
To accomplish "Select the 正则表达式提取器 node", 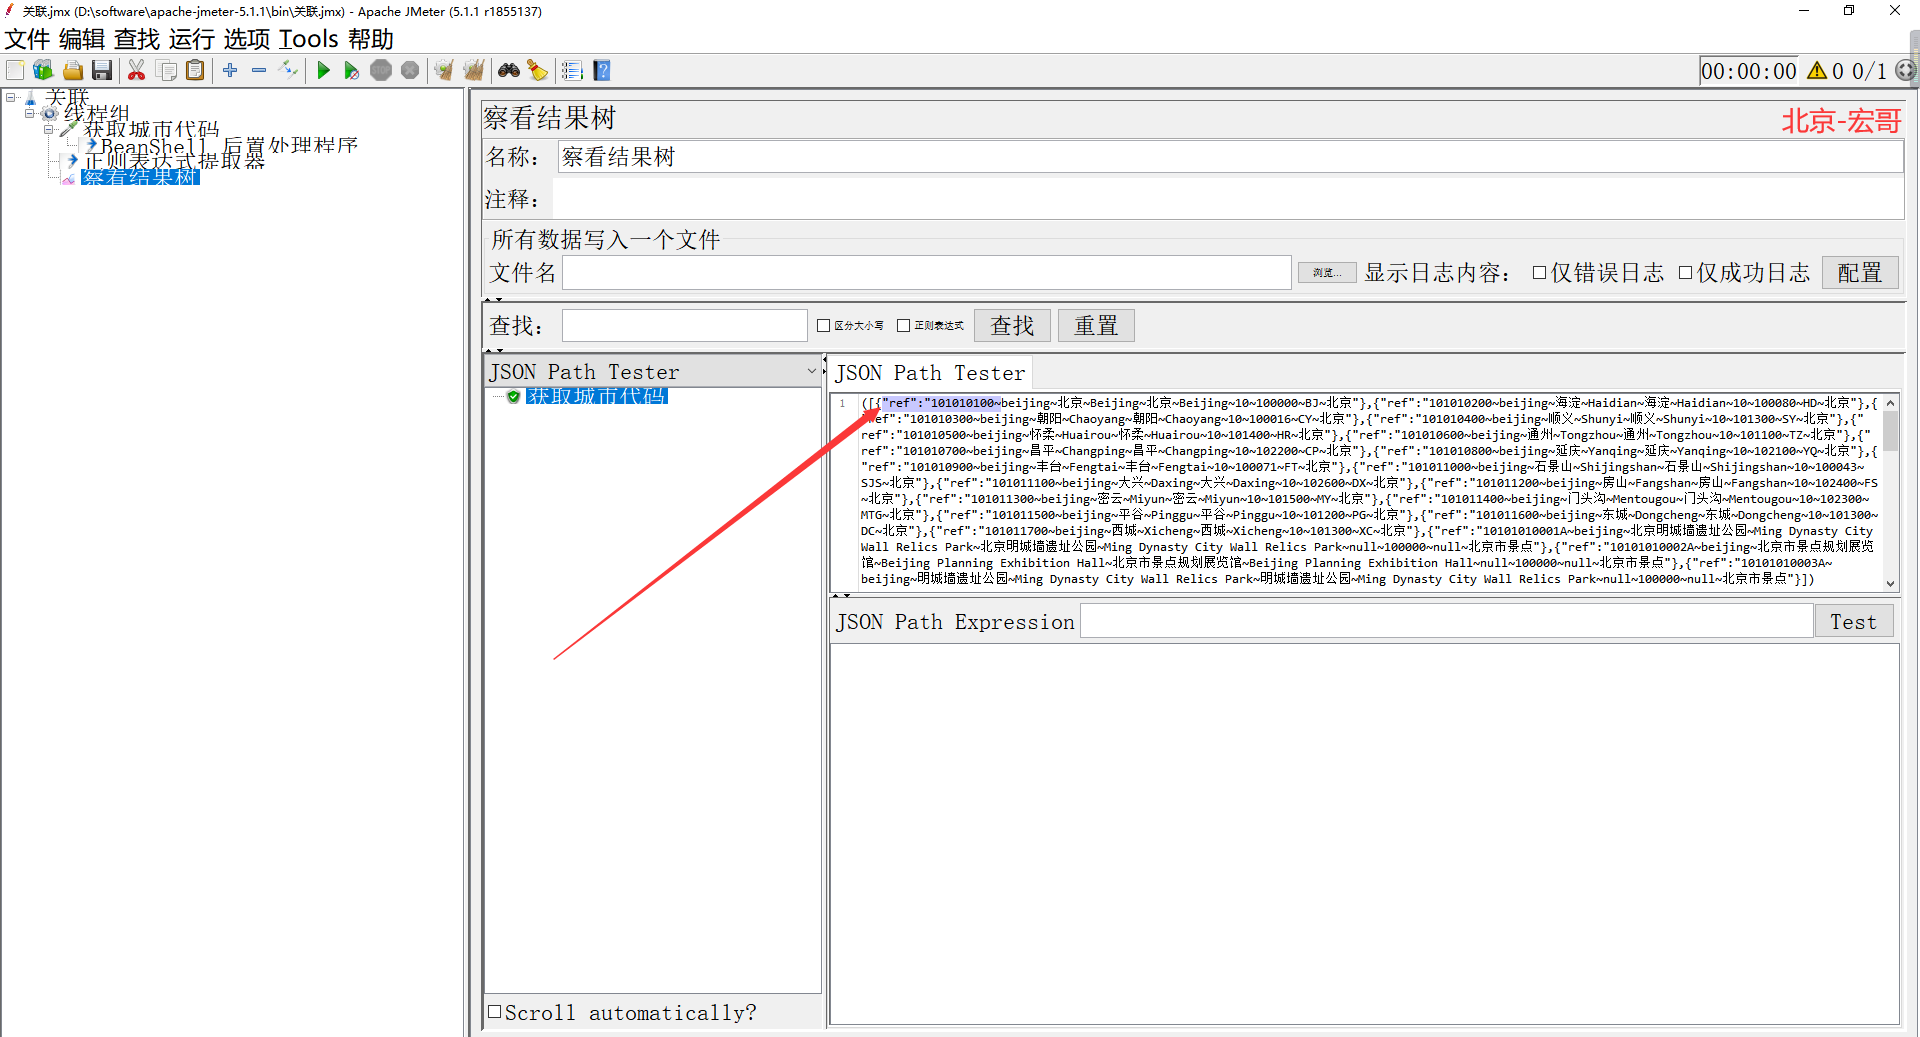I will pos(174,161).
